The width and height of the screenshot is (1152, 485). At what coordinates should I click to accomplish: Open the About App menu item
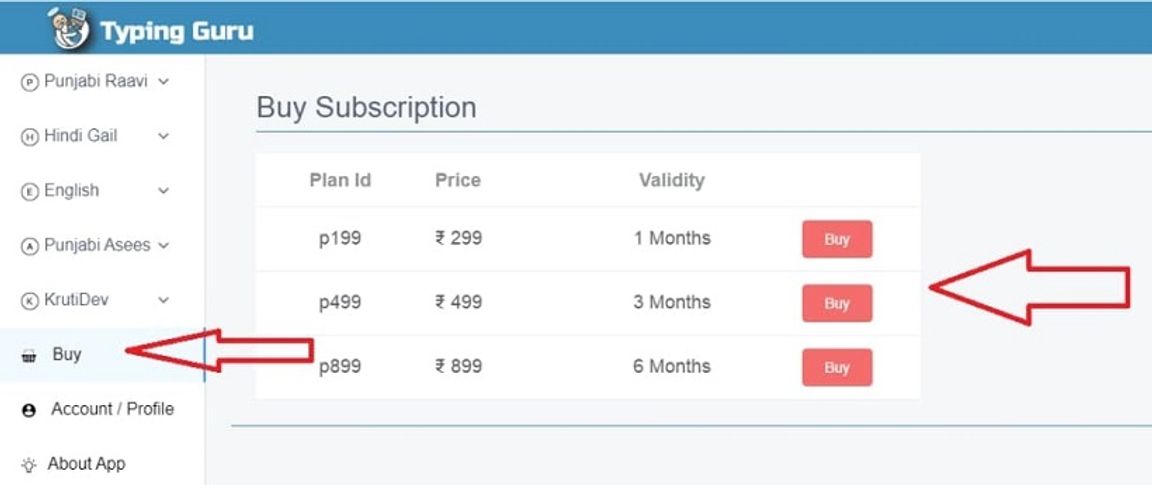86,464
